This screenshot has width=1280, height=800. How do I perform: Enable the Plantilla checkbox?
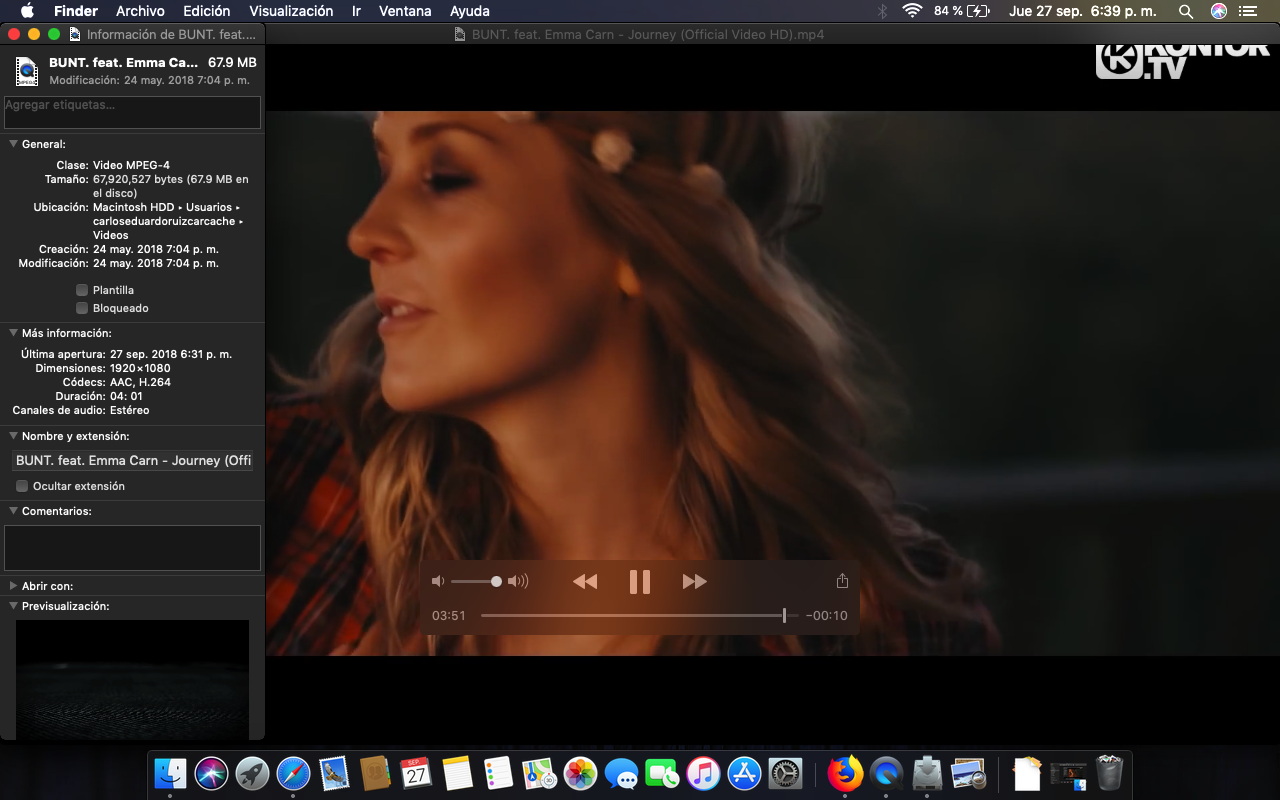82,290
